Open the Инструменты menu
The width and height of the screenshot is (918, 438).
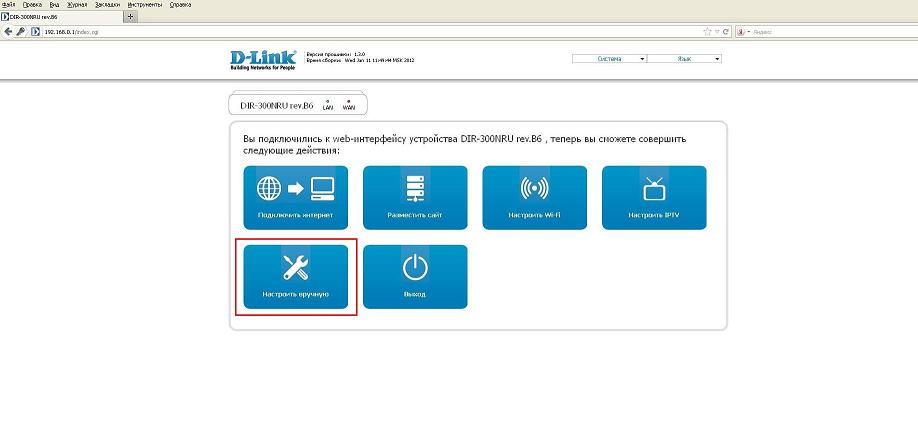point(146,4)
